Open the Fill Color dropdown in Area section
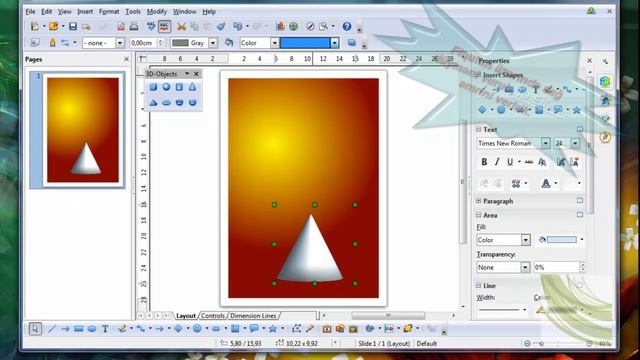 526,240
